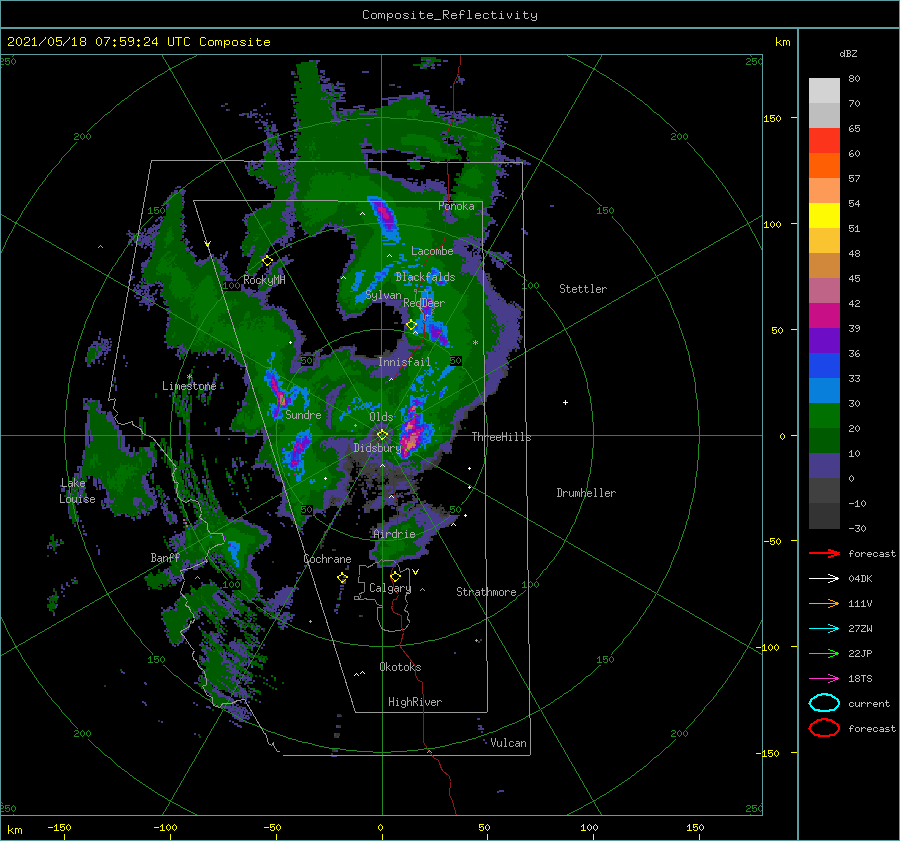Viewport: 900px width, 841px height.
Task: Click the 04DK legend label
Action: tap(860, 578)
